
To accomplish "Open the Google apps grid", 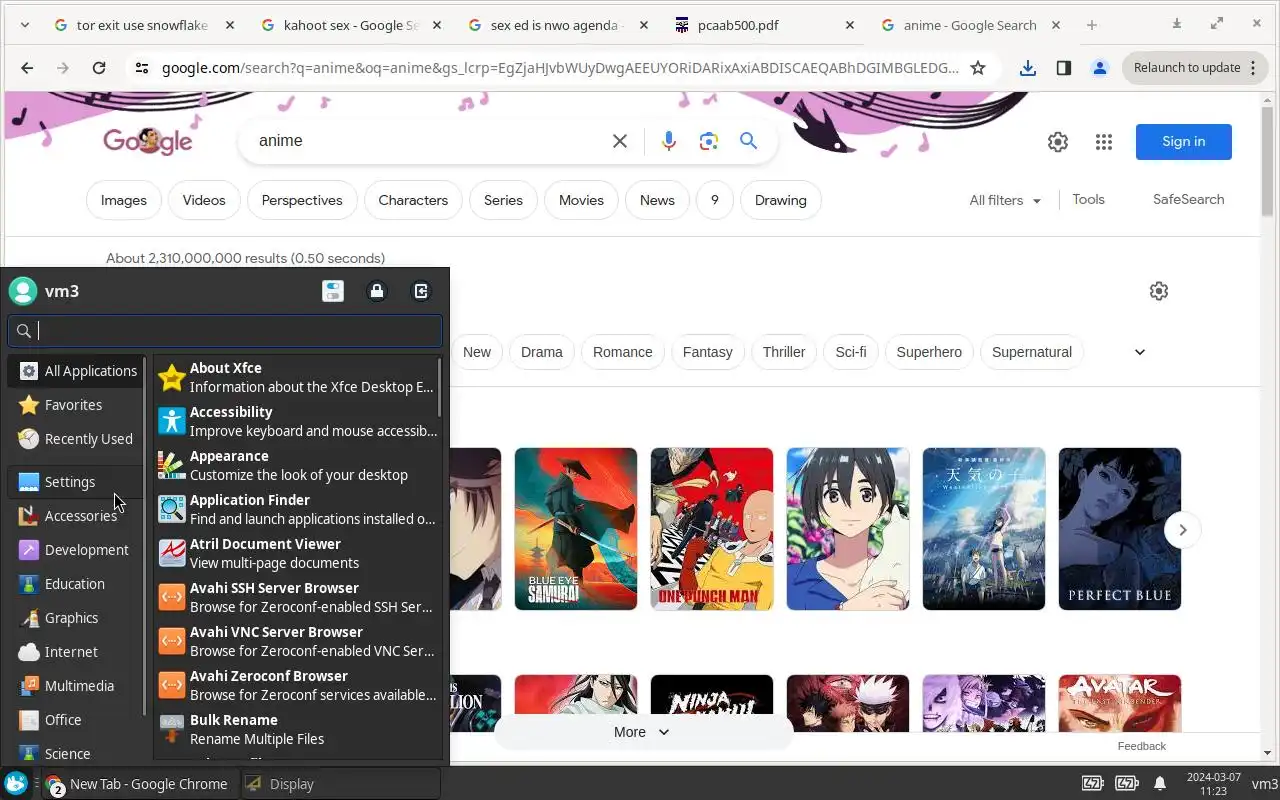I will (1104, 142).
